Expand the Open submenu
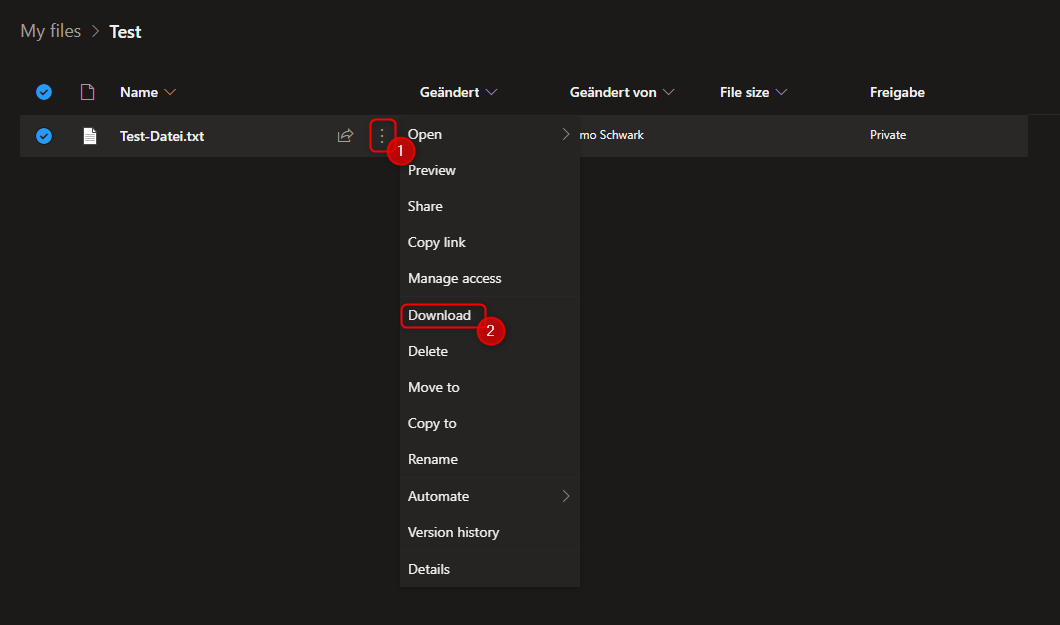Image resolution: width=1060 pixels, height=625 pixels. coord(566,134)
